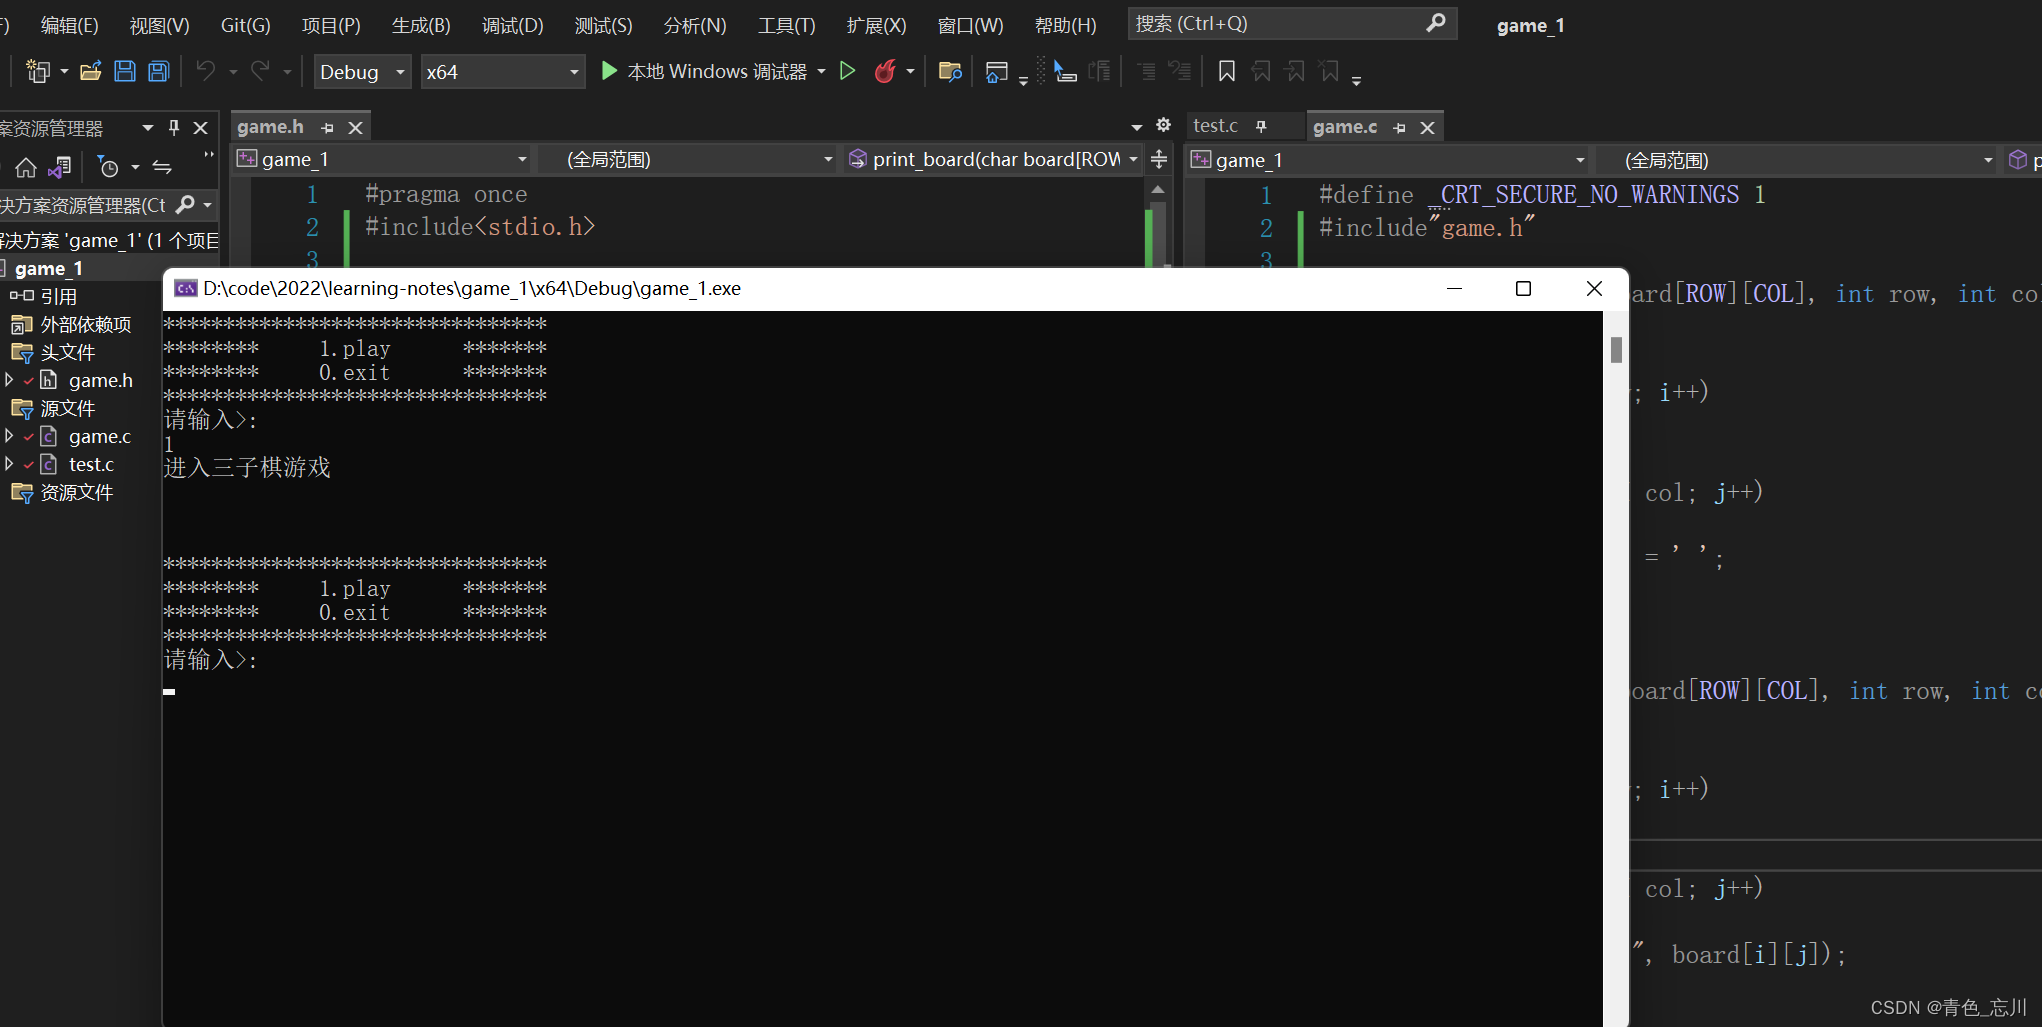Click the Undo arrow icon
Image resolution: width=2042 pixels, height=1027 pixels.
206,71
